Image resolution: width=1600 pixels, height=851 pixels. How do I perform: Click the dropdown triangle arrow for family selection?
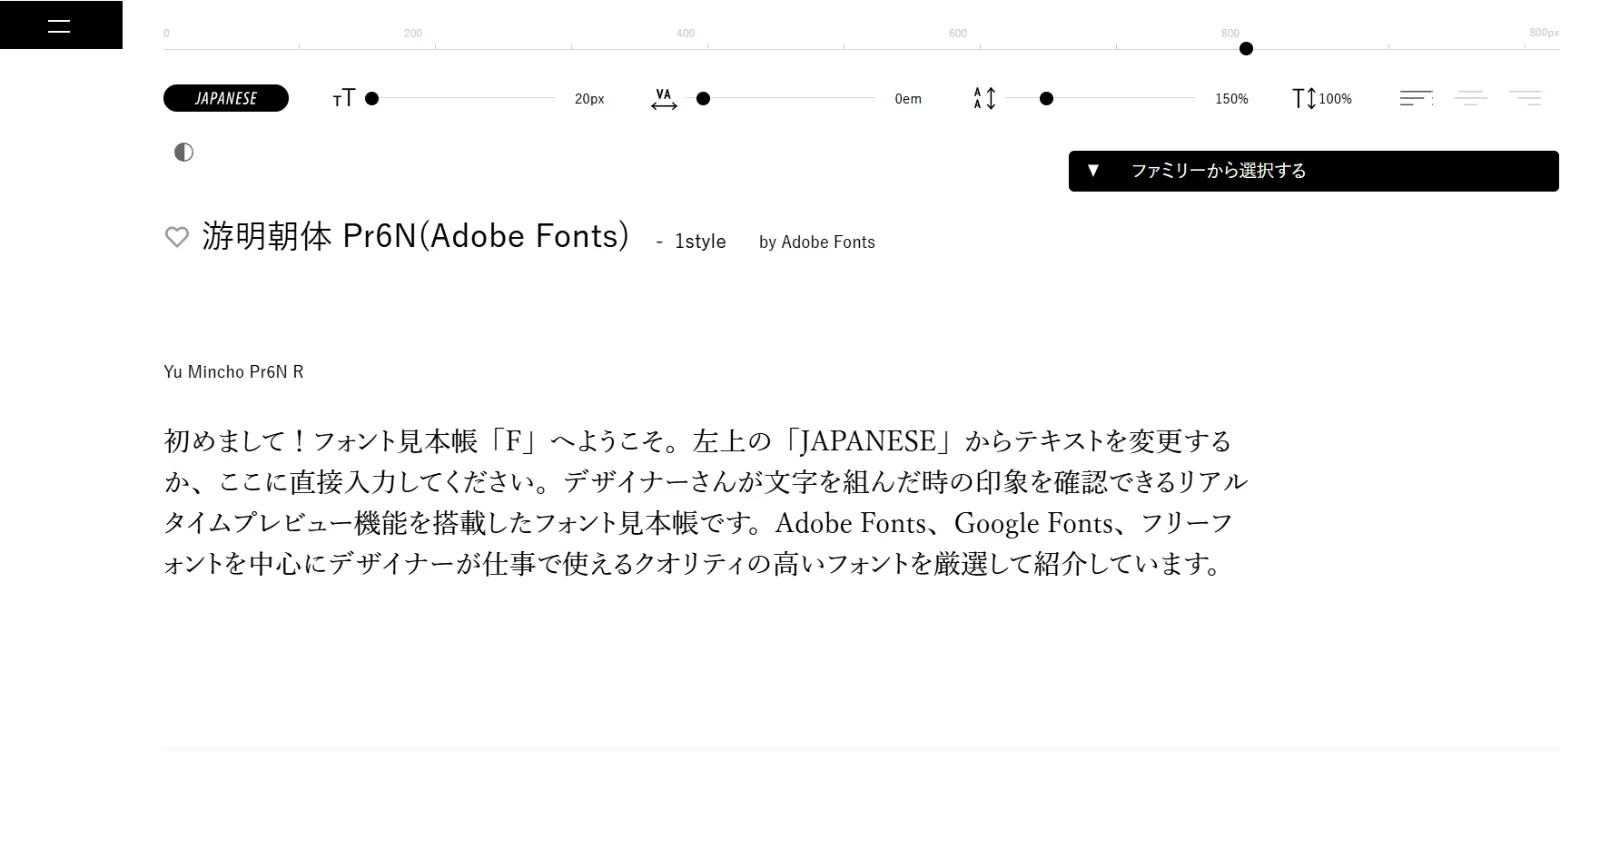tap(1093, 171)
